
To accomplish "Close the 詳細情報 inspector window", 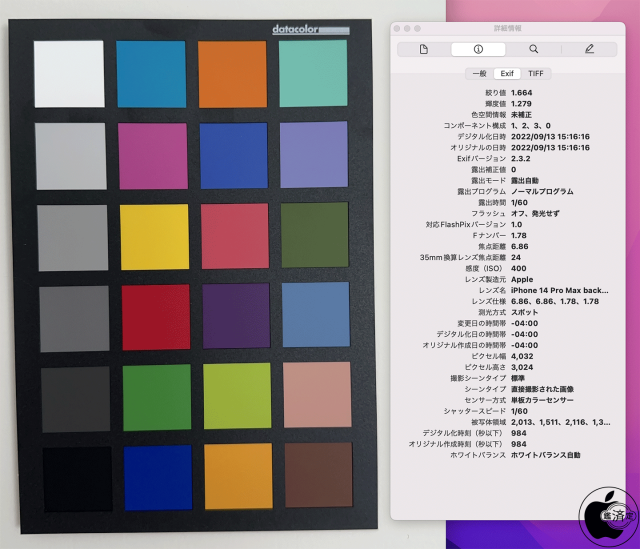I will 398,29.
